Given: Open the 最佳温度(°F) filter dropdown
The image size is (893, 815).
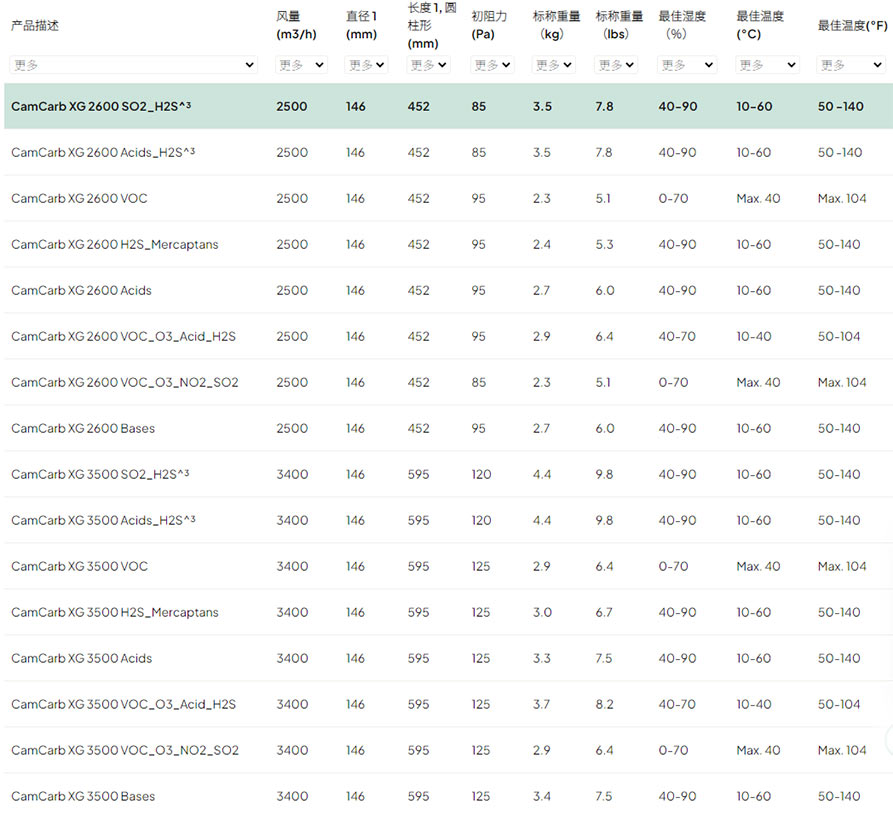Looking at the screenshot, I should 851,65.
